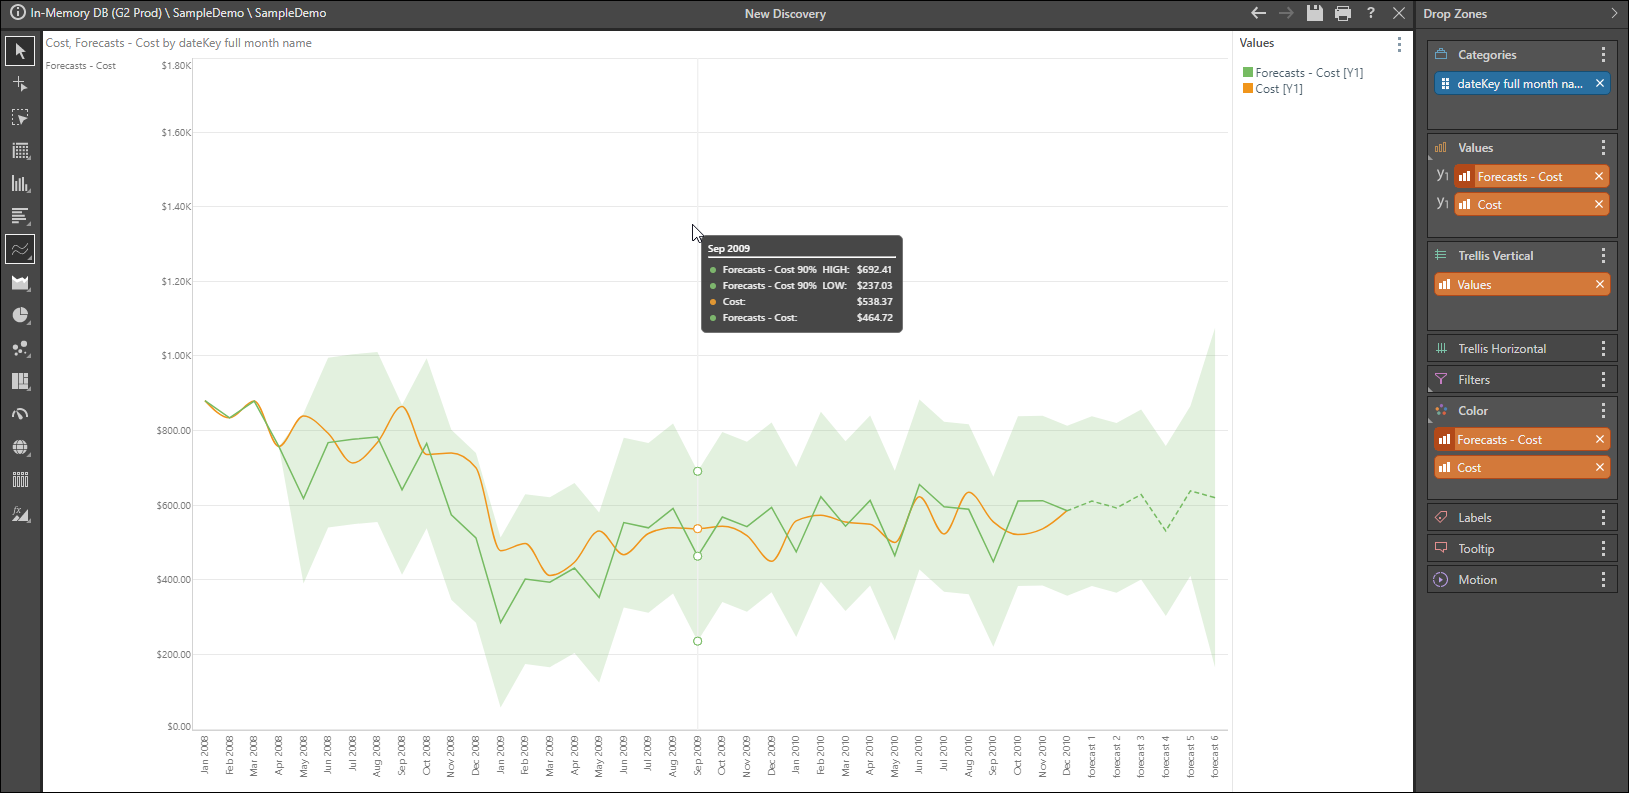Click the info icon beside In-Memory DB
Screen dimensions: 1629x793
tap(17, 13)
